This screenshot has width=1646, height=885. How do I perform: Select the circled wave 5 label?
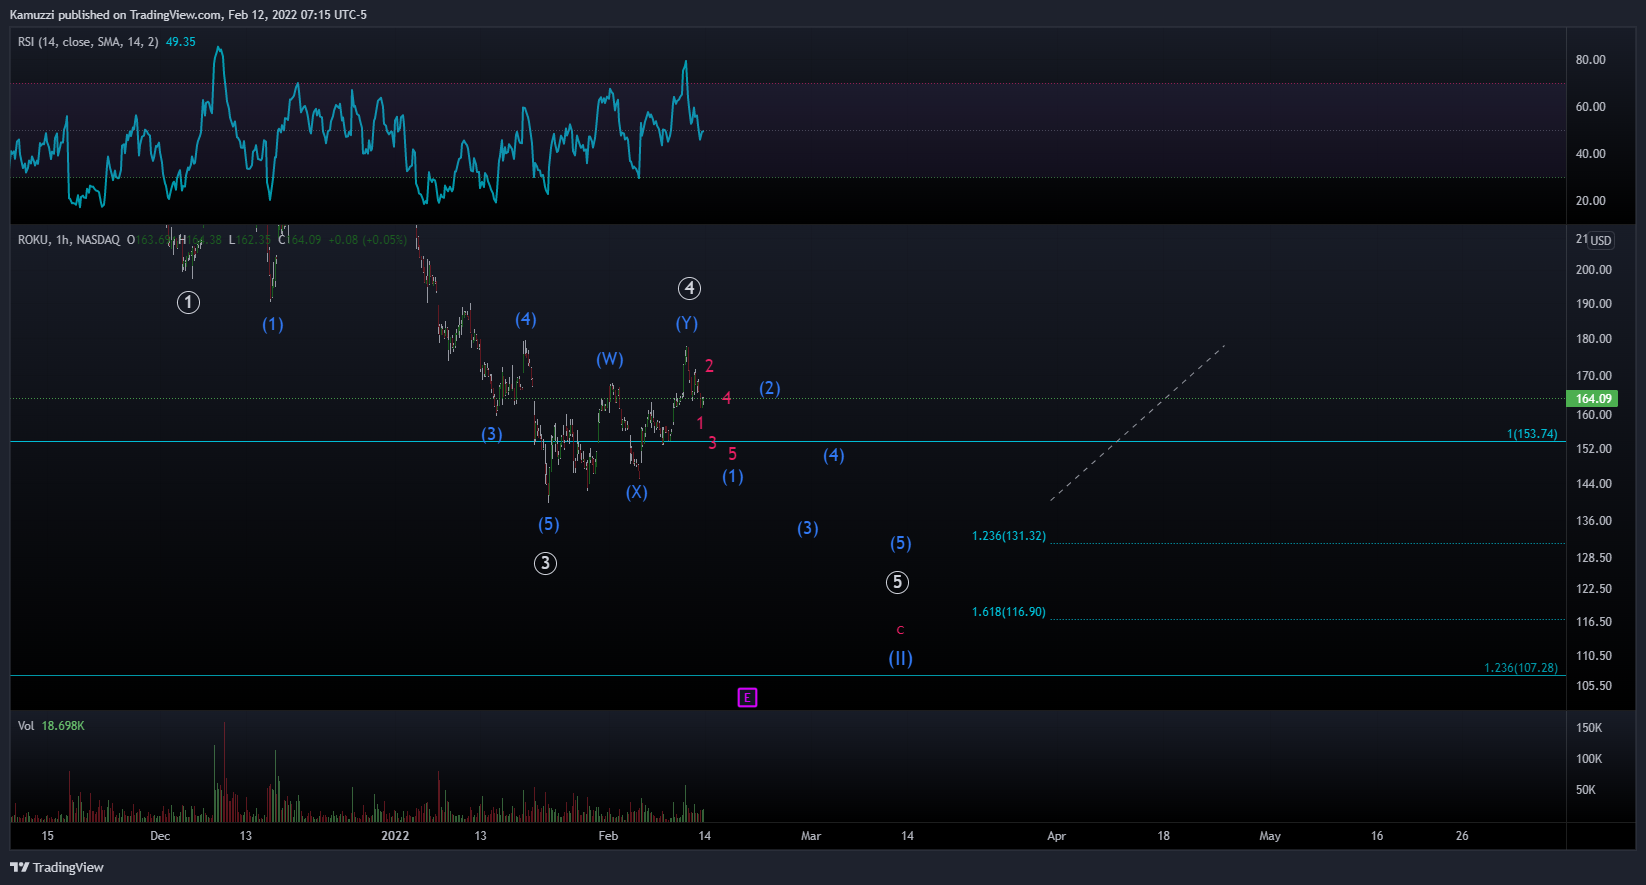[x=897, y=582]
